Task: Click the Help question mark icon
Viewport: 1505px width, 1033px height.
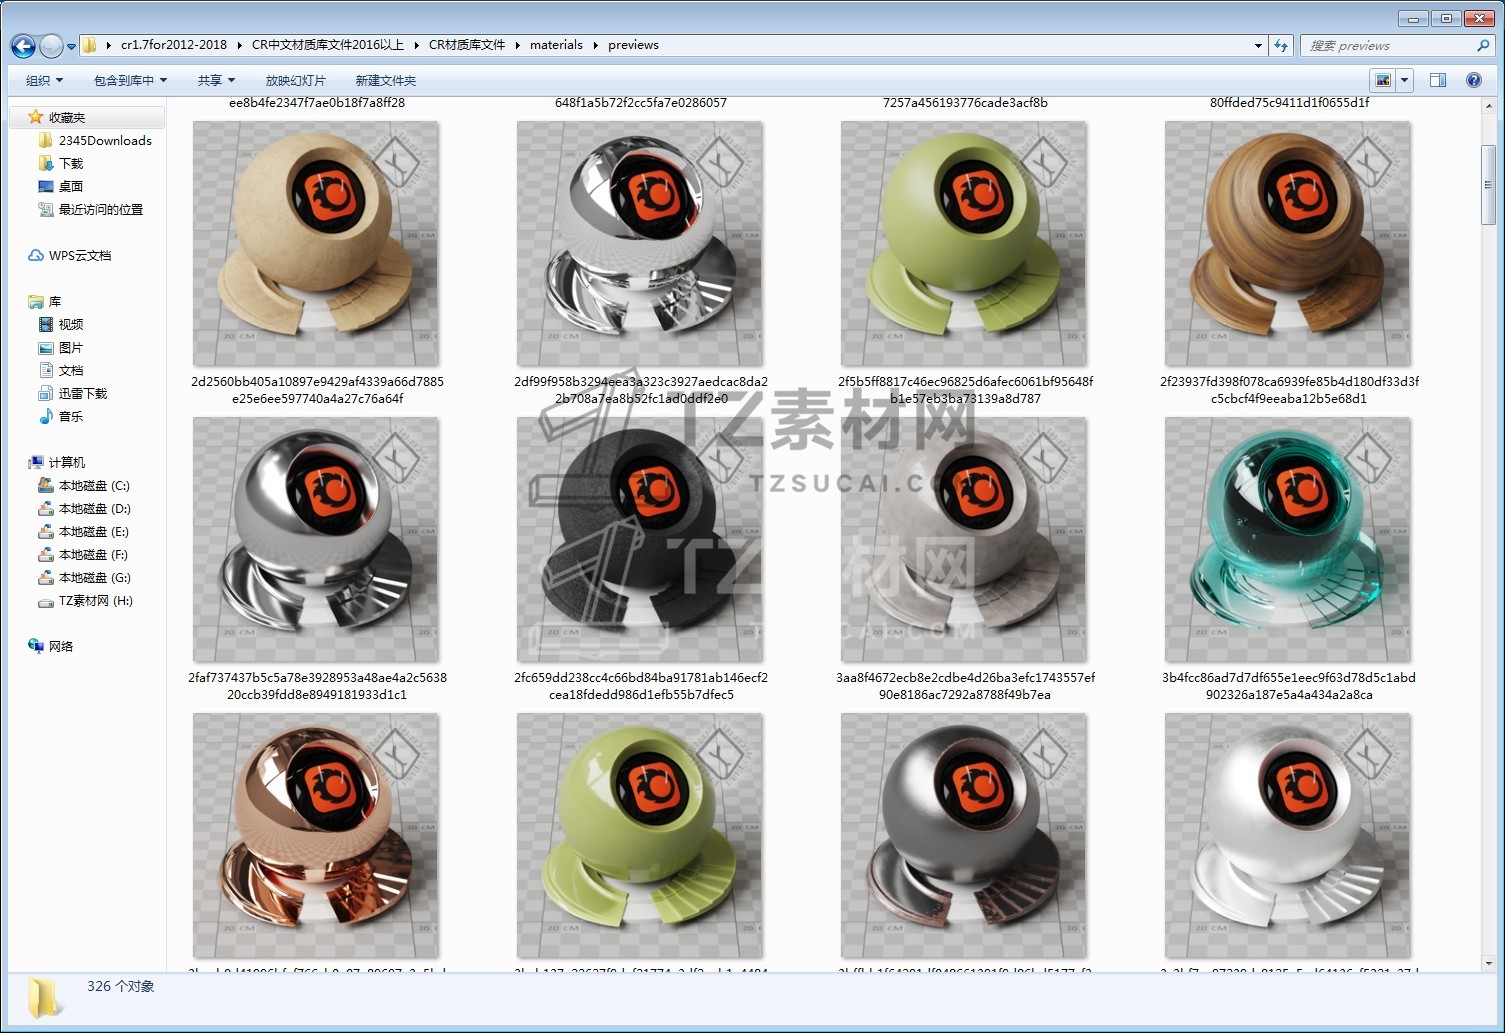Action: tap(1473, 80)
